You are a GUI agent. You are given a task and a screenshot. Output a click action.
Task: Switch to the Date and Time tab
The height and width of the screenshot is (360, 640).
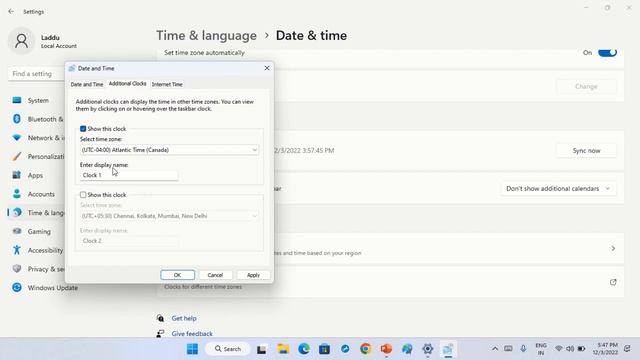coord(87,84)
